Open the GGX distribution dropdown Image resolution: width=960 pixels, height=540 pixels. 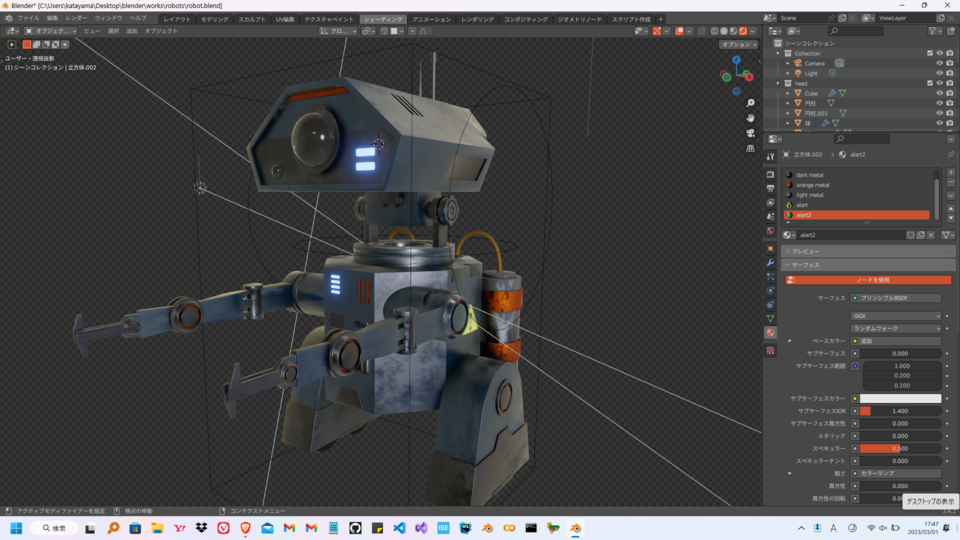(x=895, y=316)
